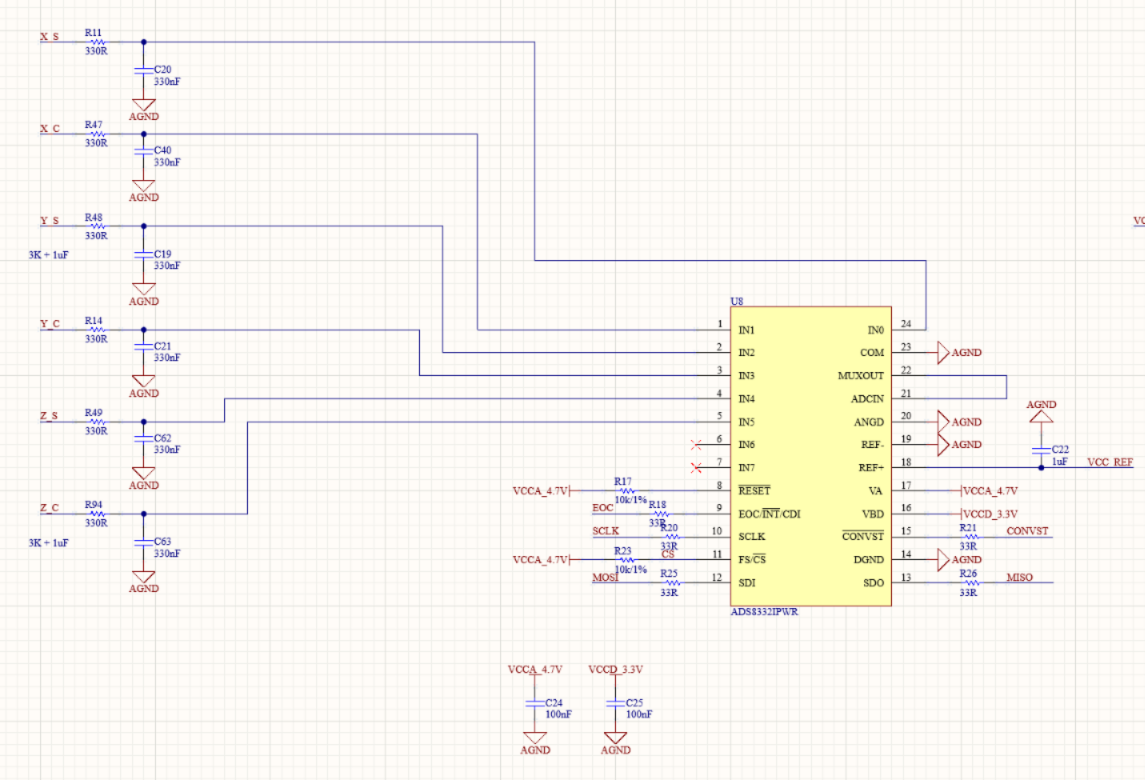
Task: Select VCCA_4.7V port feeding R17
Action: (541, 491)
